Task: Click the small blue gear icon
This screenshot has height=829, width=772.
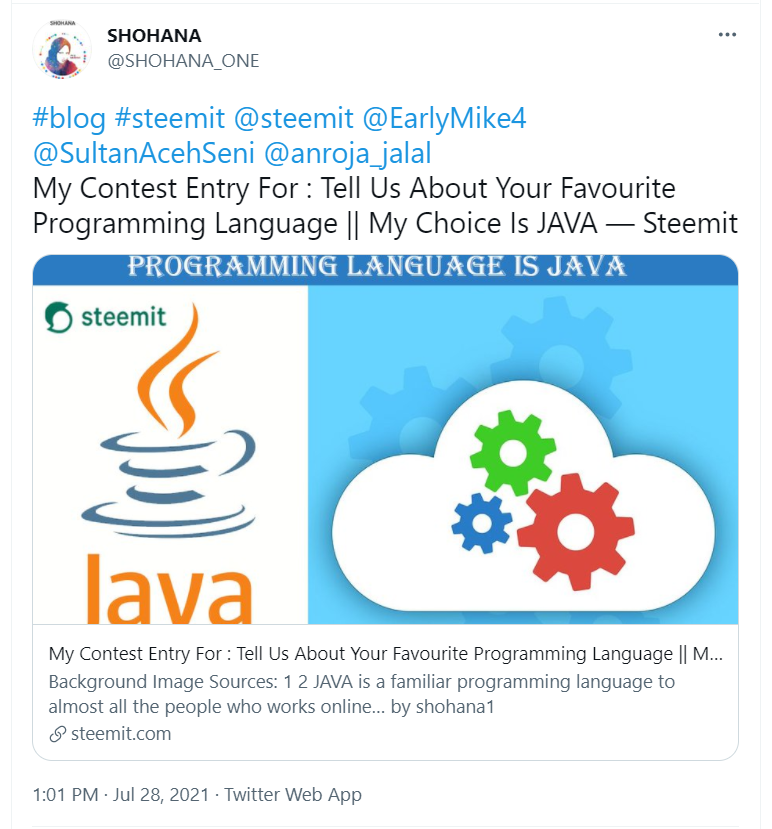Action: [482, 523]
